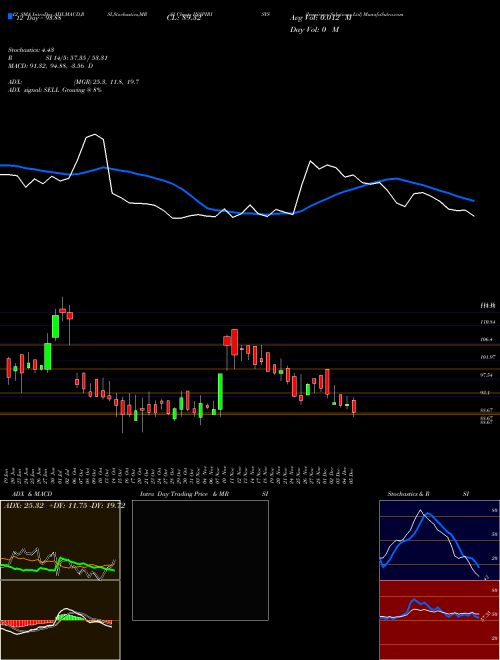This screenshot has width=500, height=660.
Task: Click the RSI 14/3 57.35 / 53.31 line
Action: tap(57, 58)
